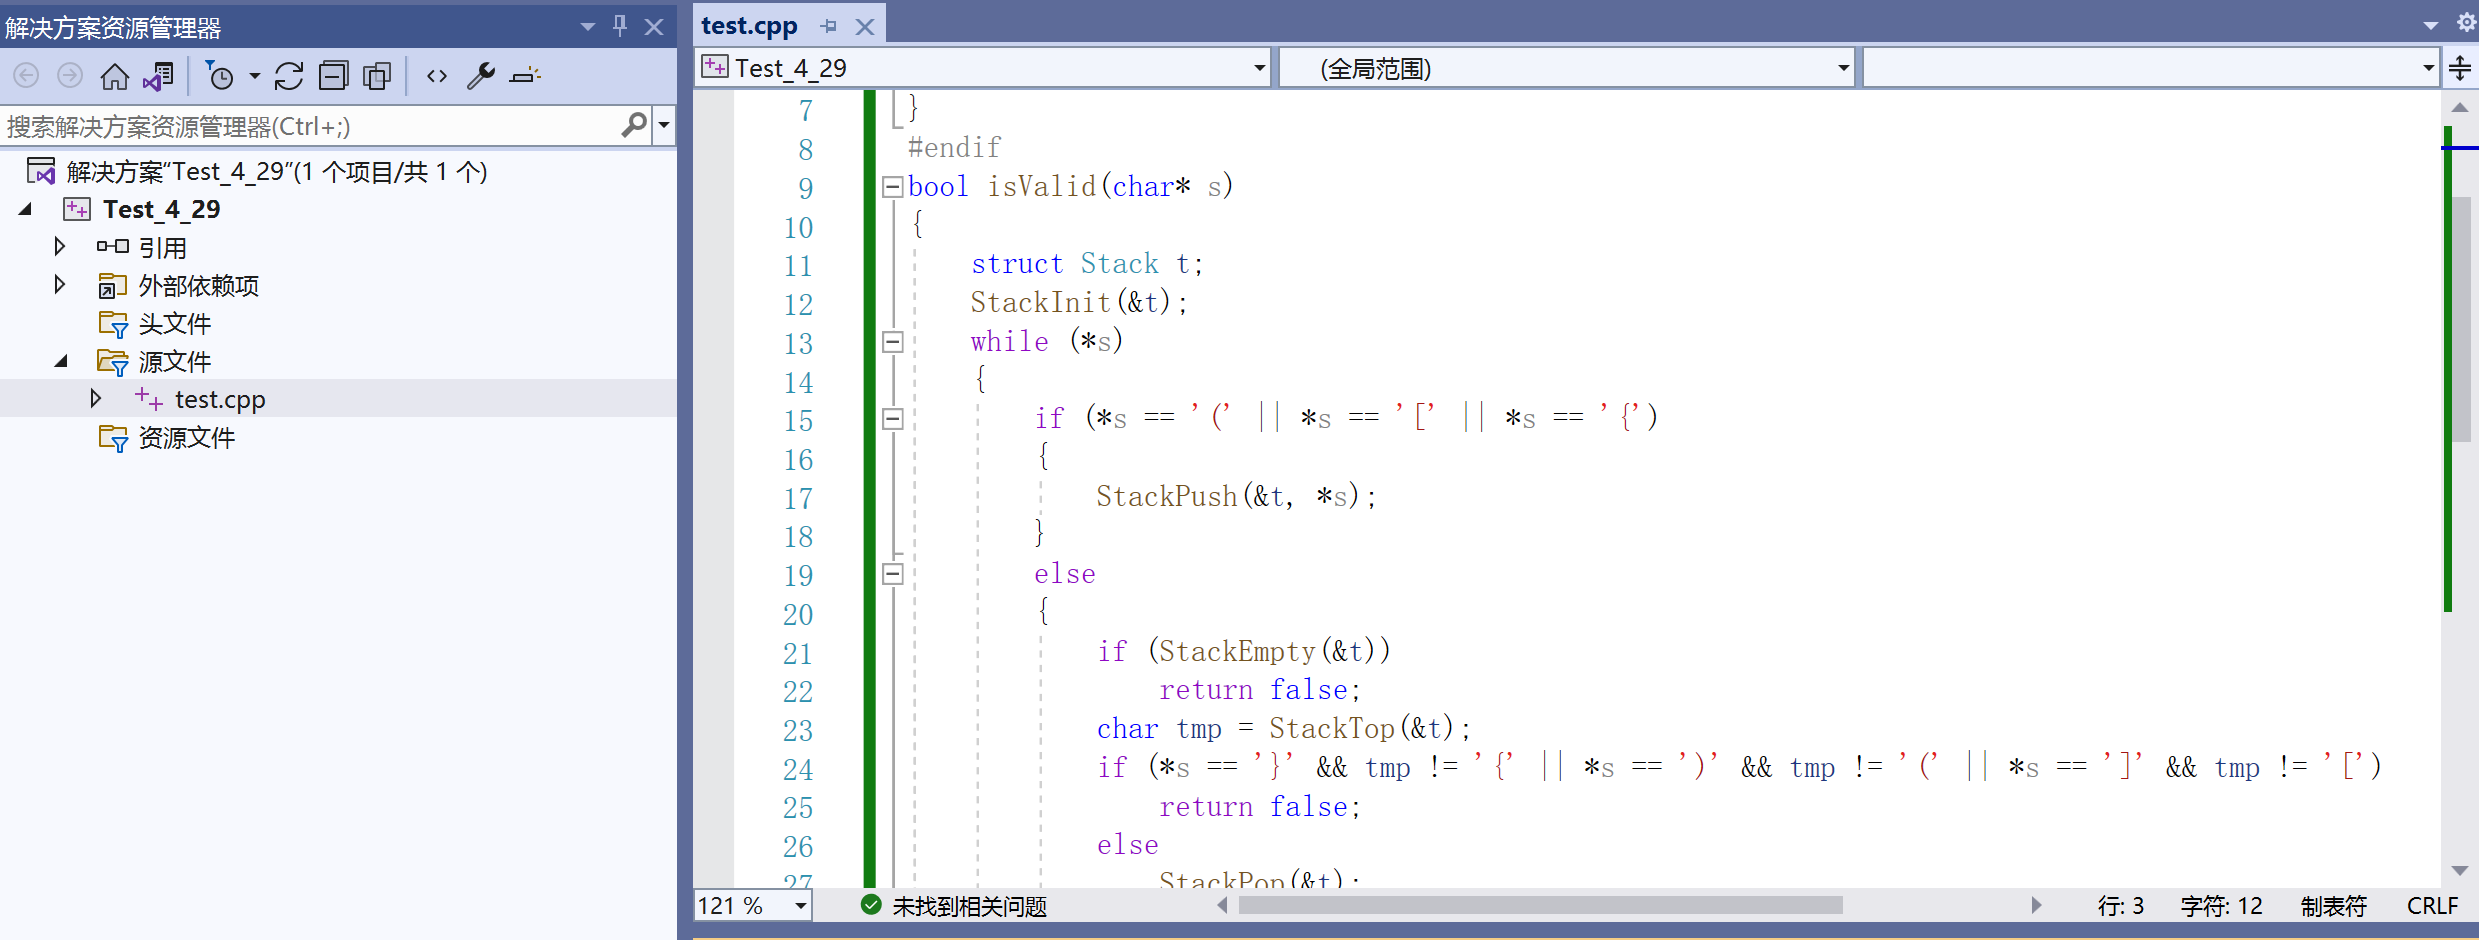This screenshot has width=2479, height=940.
Task: Open Properties using the wrench icon
Action: (x=481, y=75)
